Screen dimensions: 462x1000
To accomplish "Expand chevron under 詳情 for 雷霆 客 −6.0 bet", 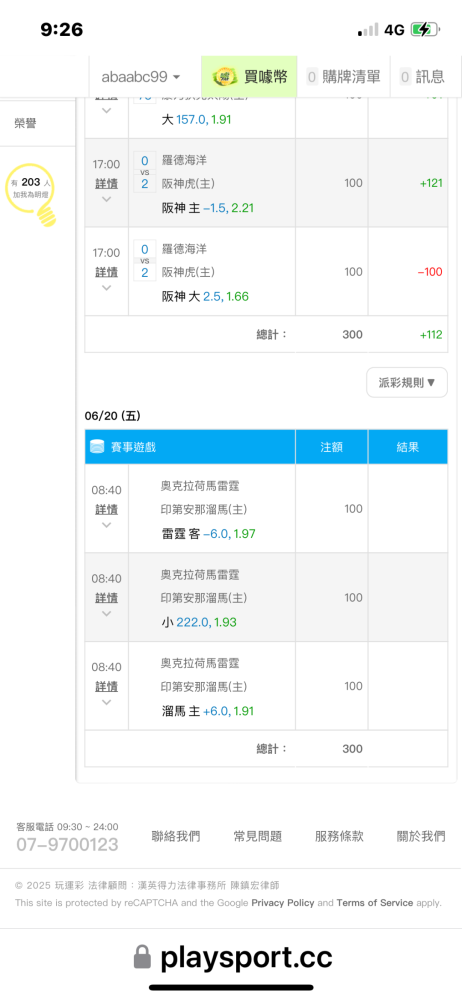I will click(107, 525).
